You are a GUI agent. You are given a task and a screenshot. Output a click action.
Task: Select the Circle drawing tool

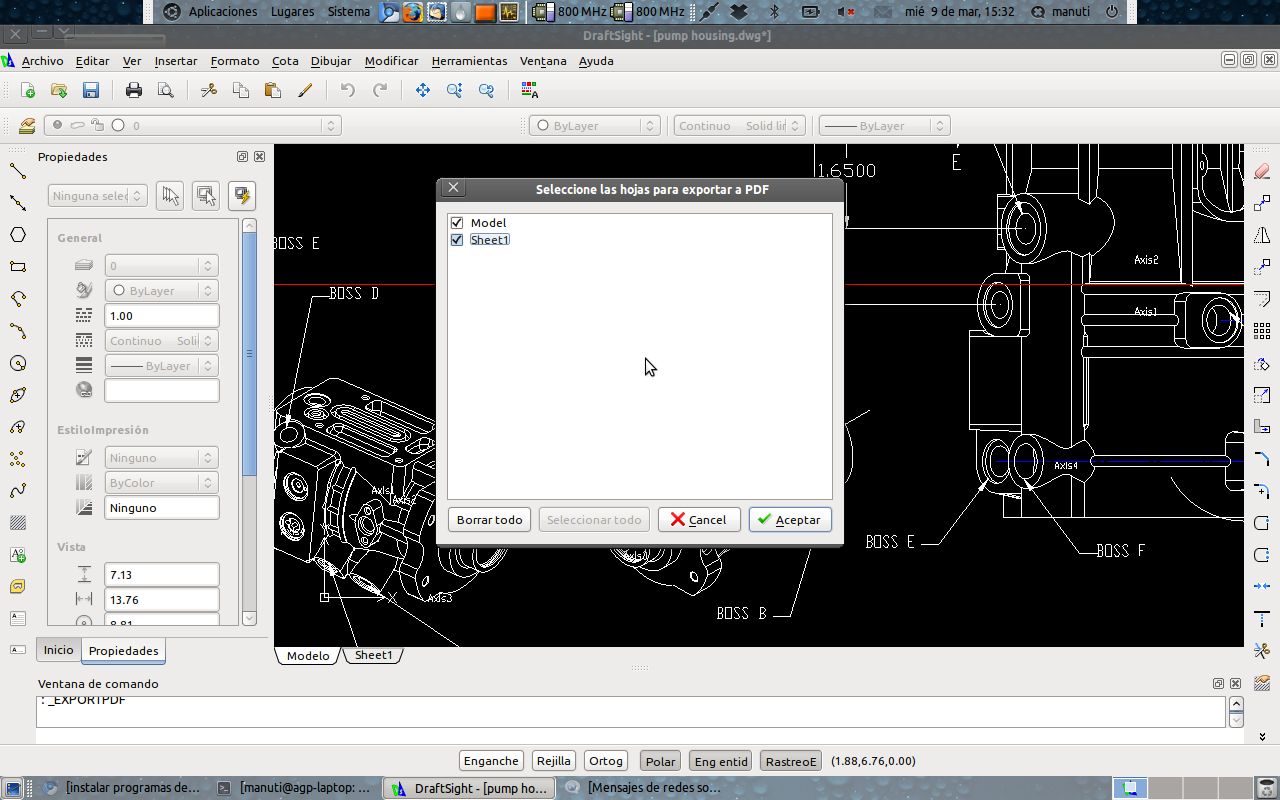(17, 362)
